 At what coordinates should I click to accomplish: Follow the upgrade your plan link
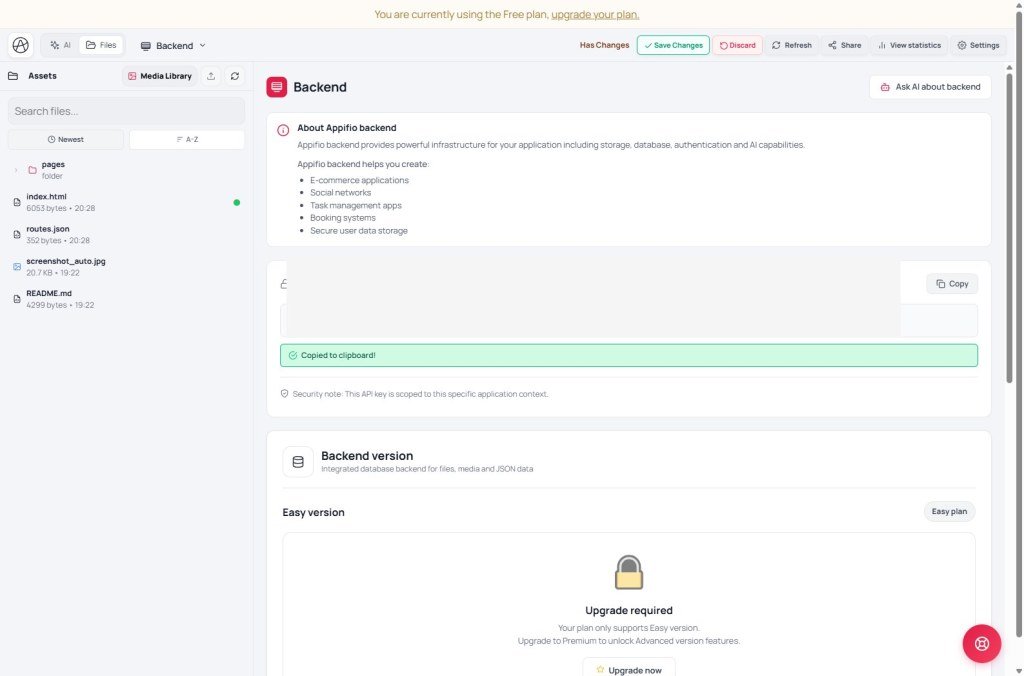[x=595, y=14]
